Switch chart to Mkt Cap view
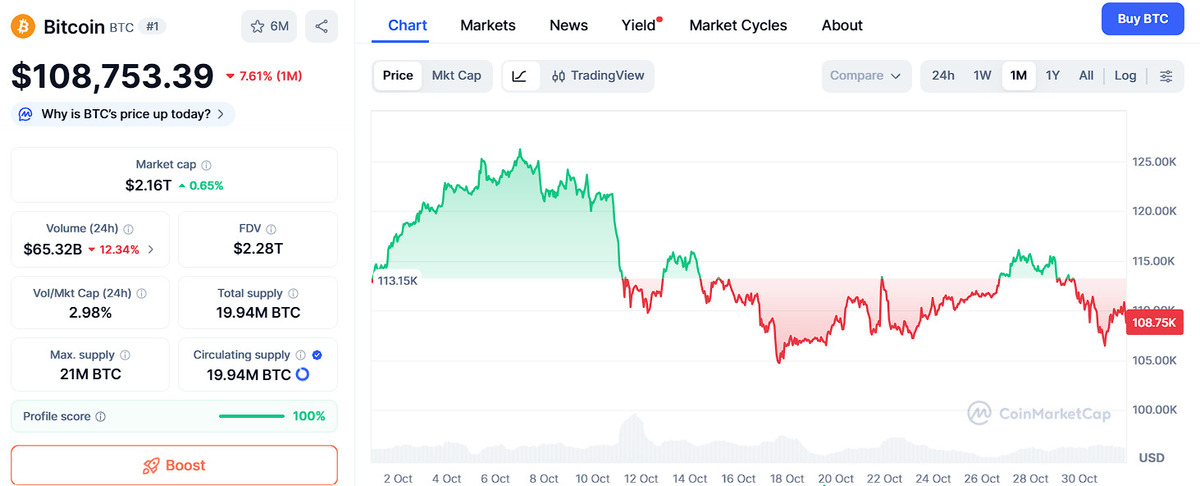Viewport: 1200px width, 486px height. point(456,76)
